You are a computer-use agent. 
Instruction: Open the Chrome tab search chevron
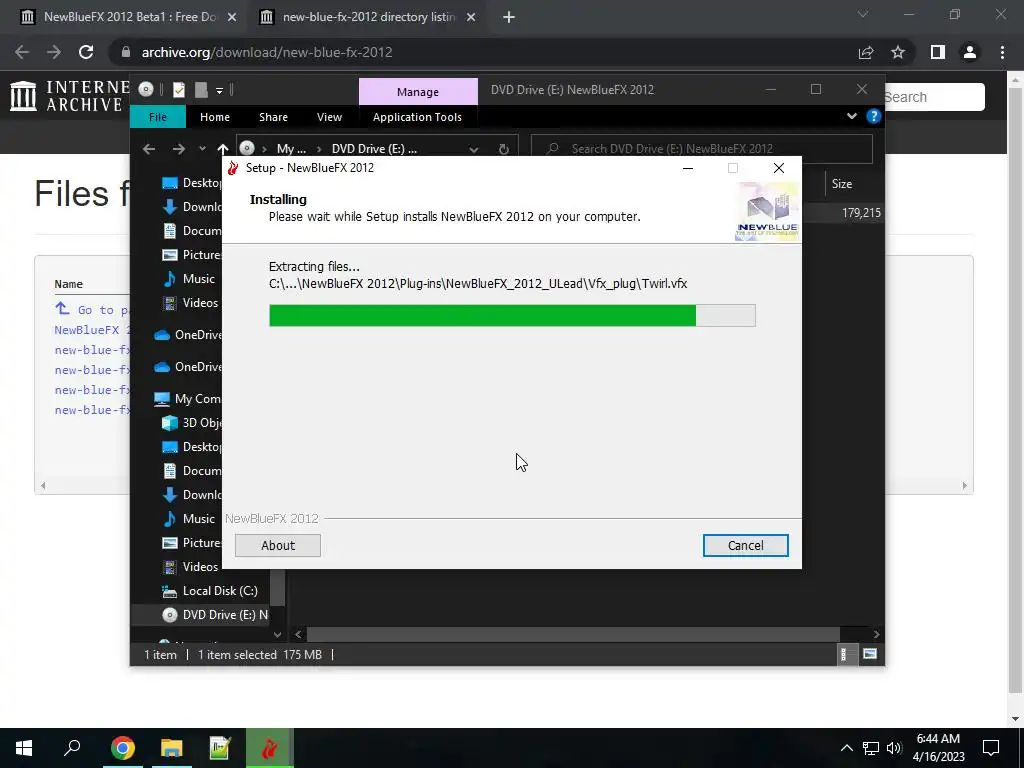point(863,14)
